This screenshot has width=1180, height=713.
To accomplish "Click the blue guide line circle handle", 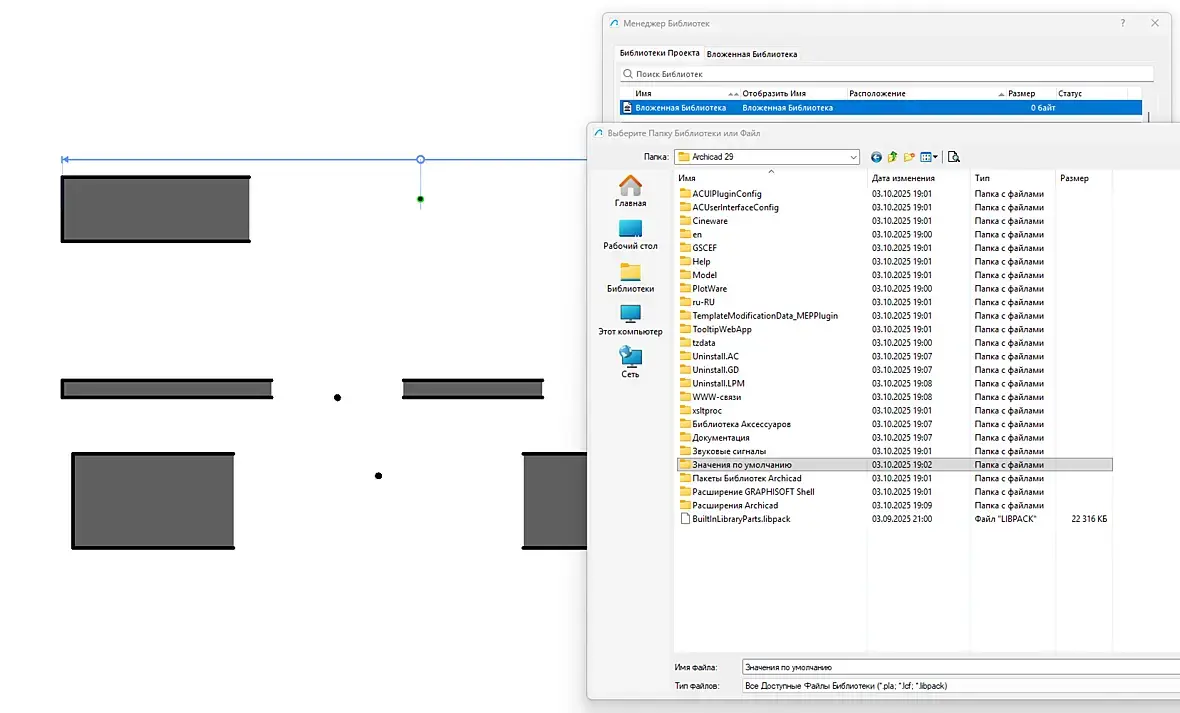I will (x=421, y=160).
